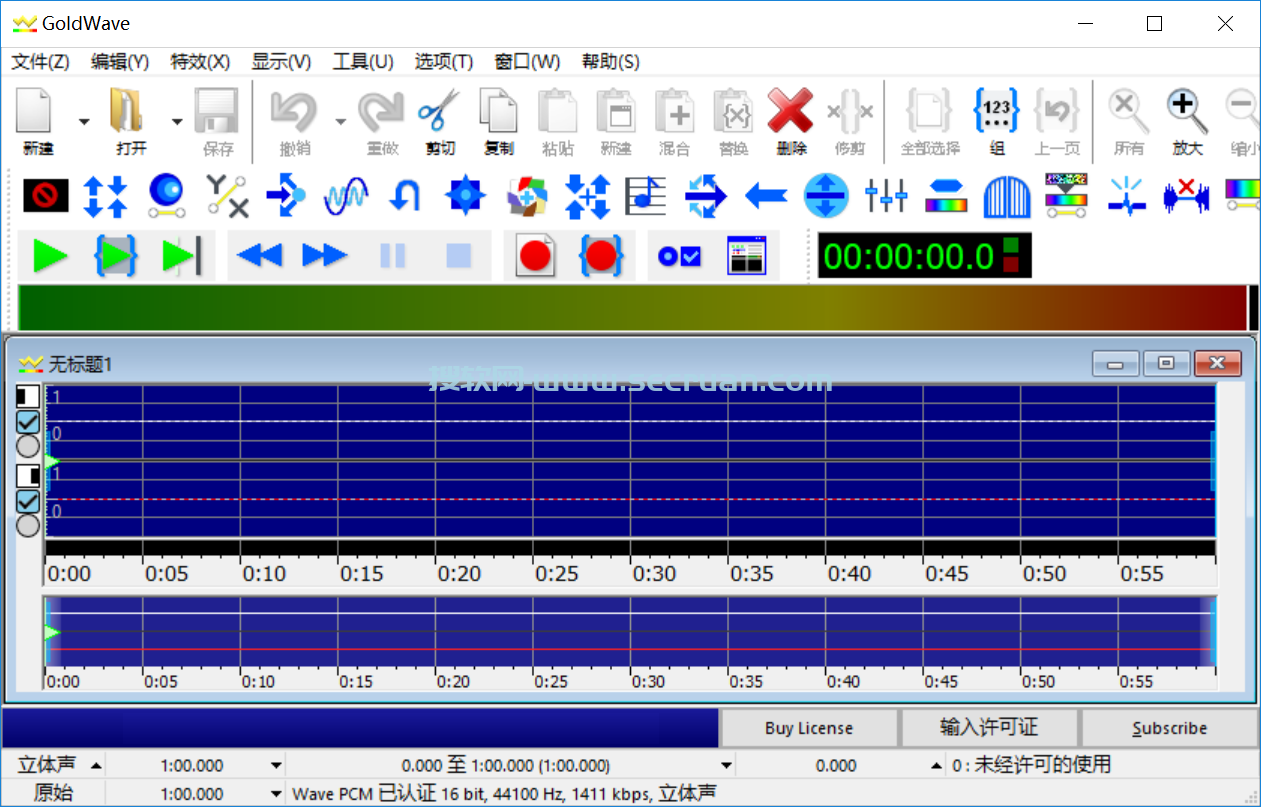Record into selection with red circle in braces
The width and height of the screenshot is (1261, 807).
[x=601, y=256]
